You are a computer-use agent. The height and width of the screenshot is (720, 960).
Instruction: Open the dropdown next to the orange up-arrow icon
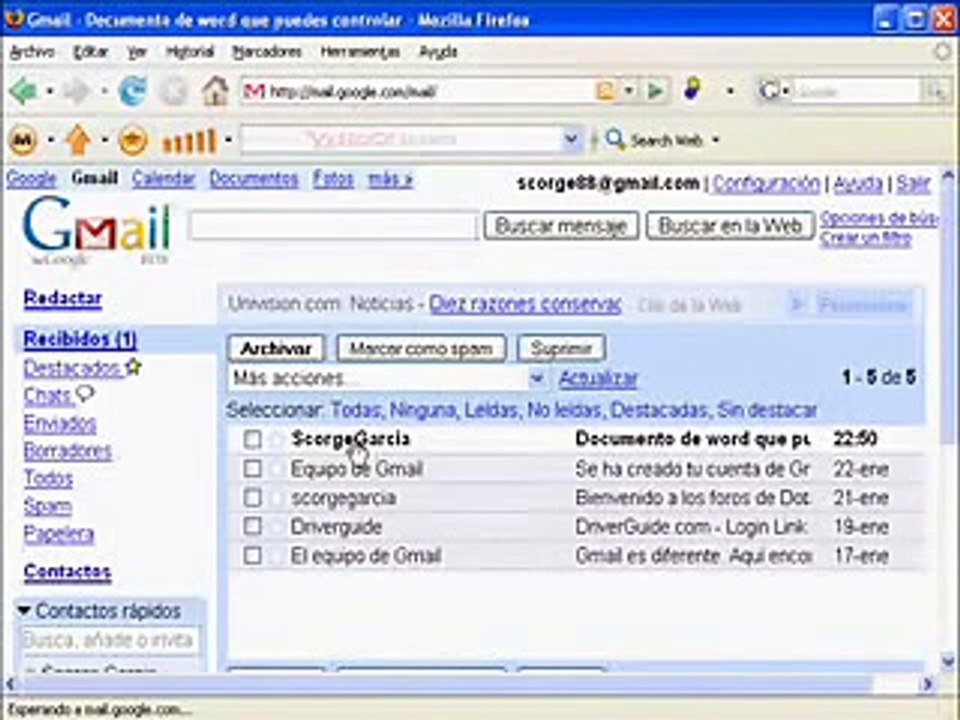coord(104,140)
